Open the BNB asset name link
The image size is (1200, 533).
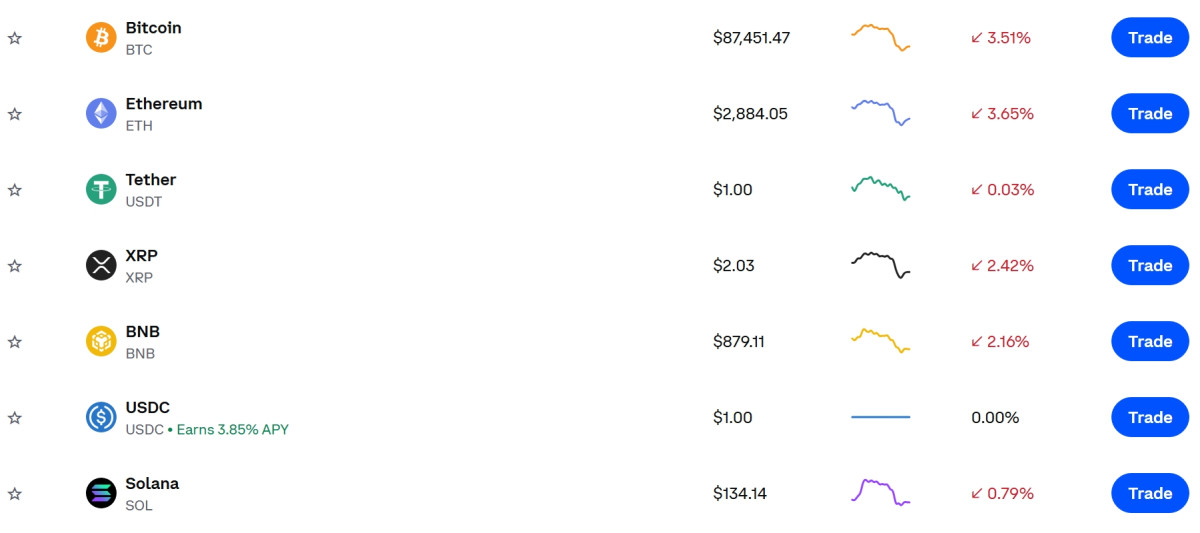pos(142,332)
